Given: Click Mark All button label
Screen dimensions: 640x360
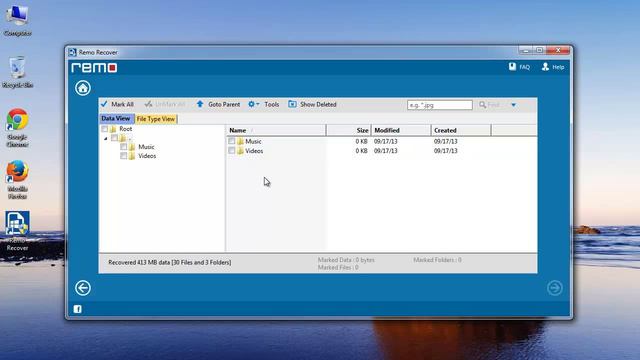Looking at the screenshot, I should 122,104.
